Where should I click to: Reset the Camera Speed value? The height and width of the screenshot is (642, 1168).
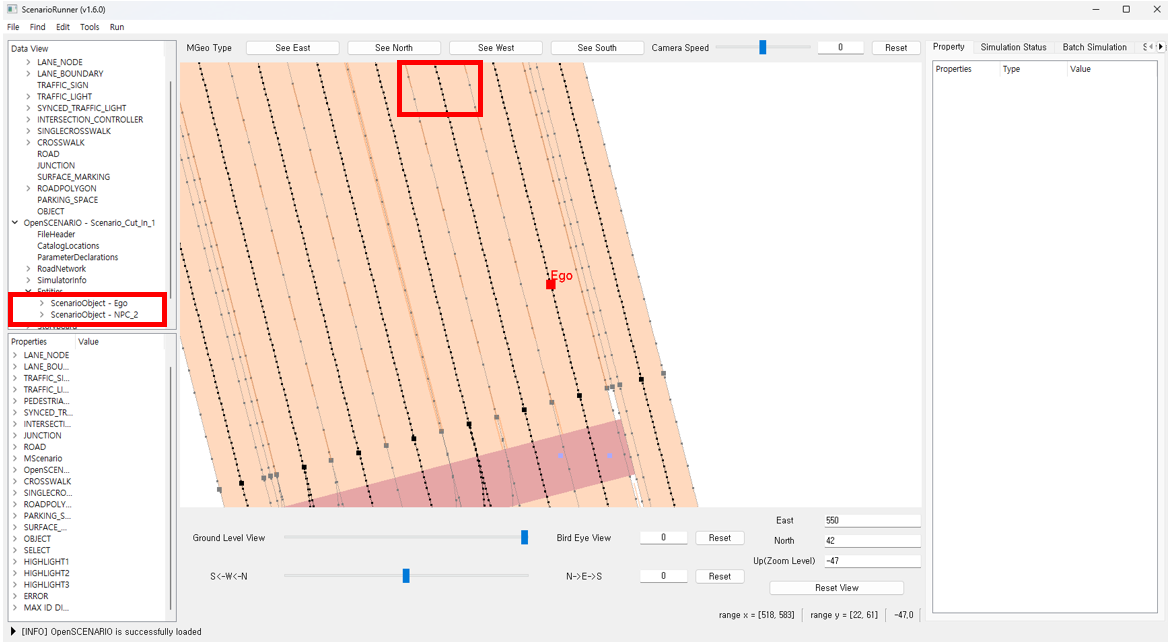pyautogui.click(x=896, y=48)
